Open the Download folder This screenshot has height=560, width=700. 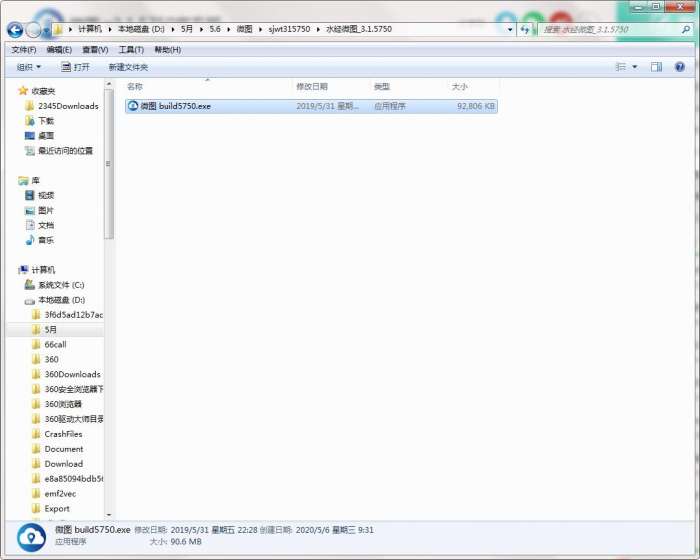57,464
